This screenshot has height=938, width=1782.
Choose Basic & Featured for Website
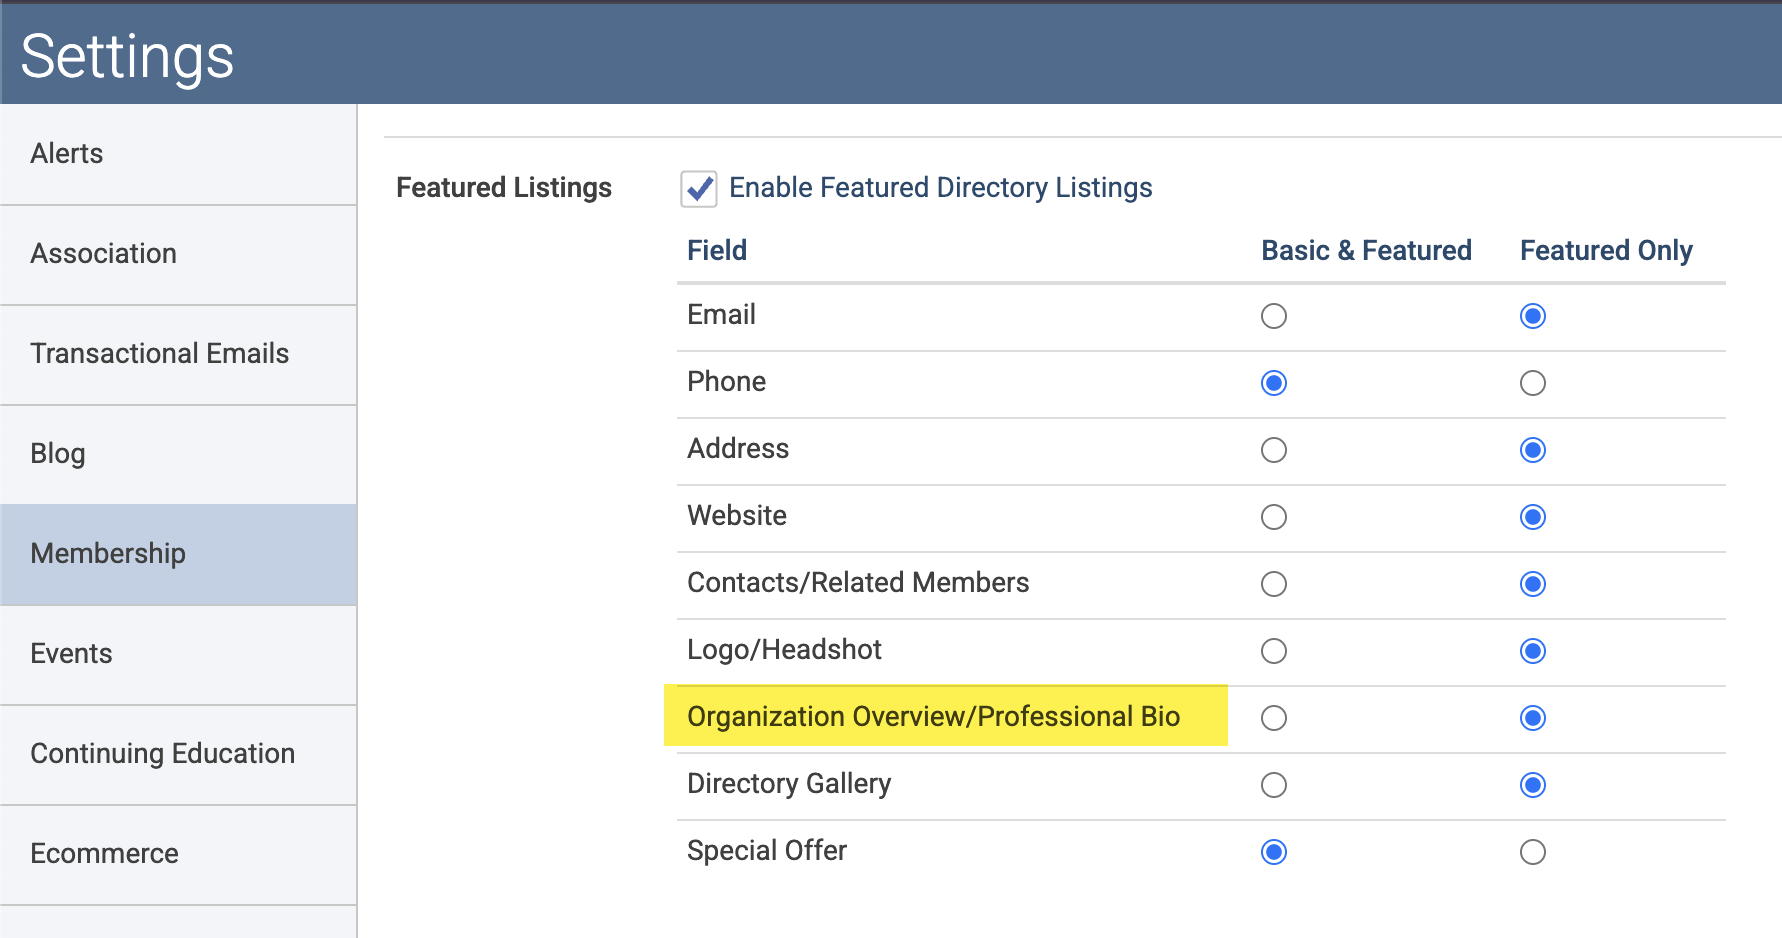point(1273,517)
